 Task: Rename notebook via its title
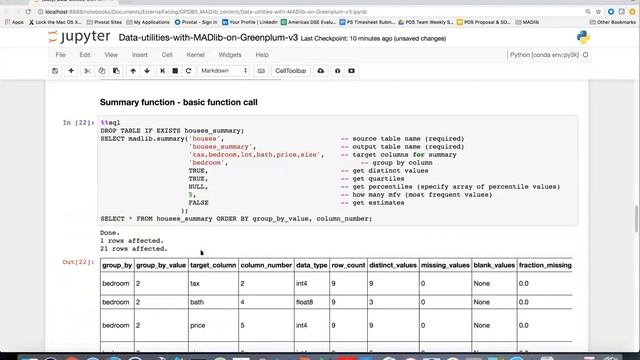tap(208, 38)
